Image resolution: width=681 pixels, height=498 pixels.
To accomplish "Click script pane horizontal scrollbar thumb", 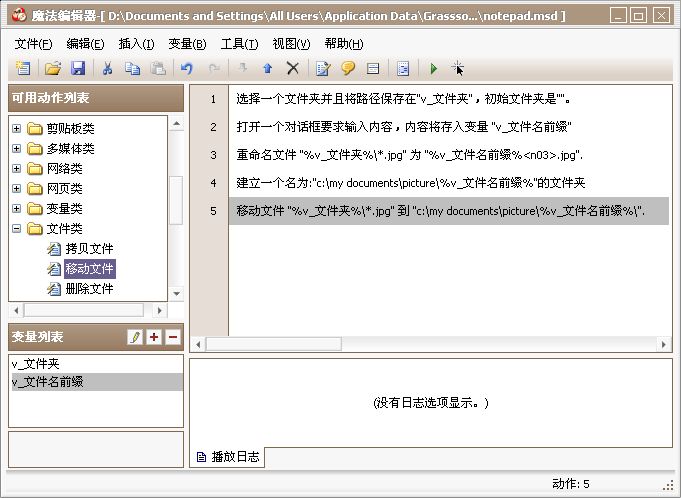I will [274, 345].
